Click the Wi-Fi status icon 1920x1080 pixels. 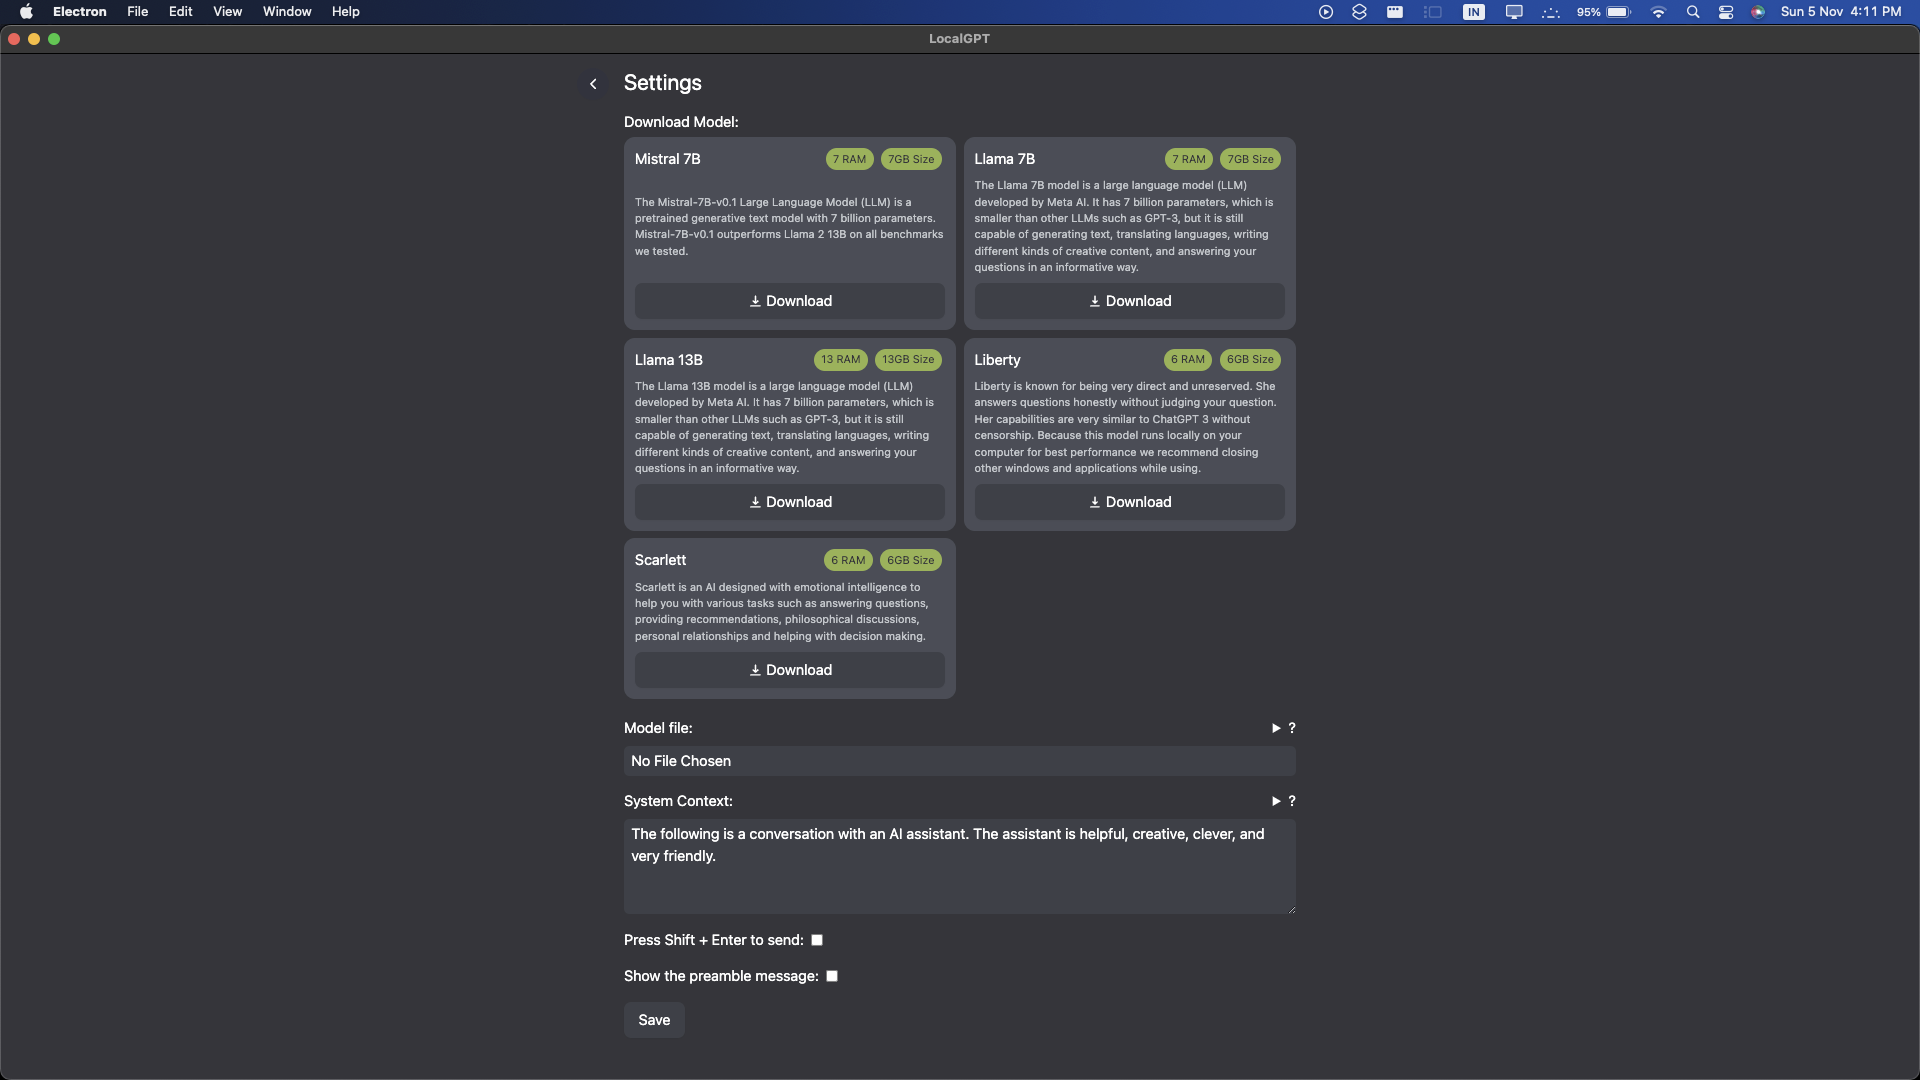[x=1658, y=12]
